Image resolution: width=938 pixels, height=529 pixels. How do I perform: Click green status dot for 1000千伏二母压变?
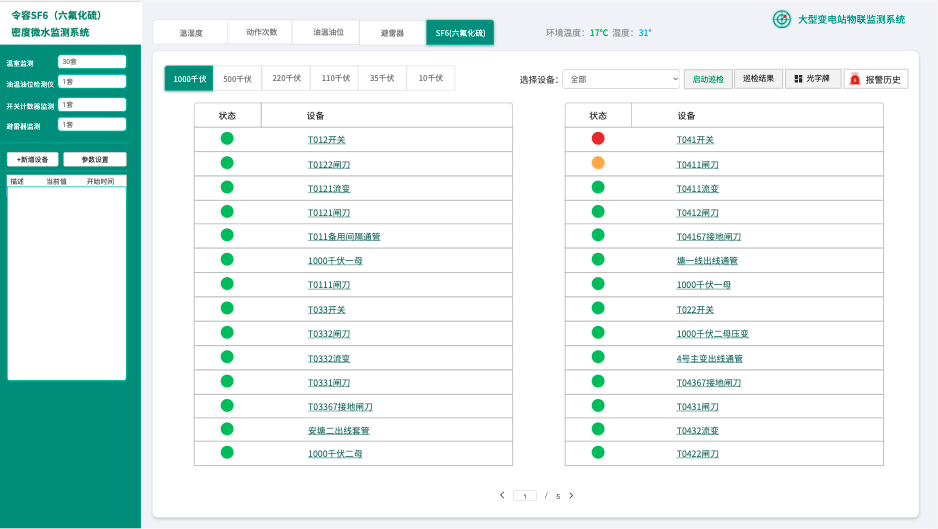598,333
